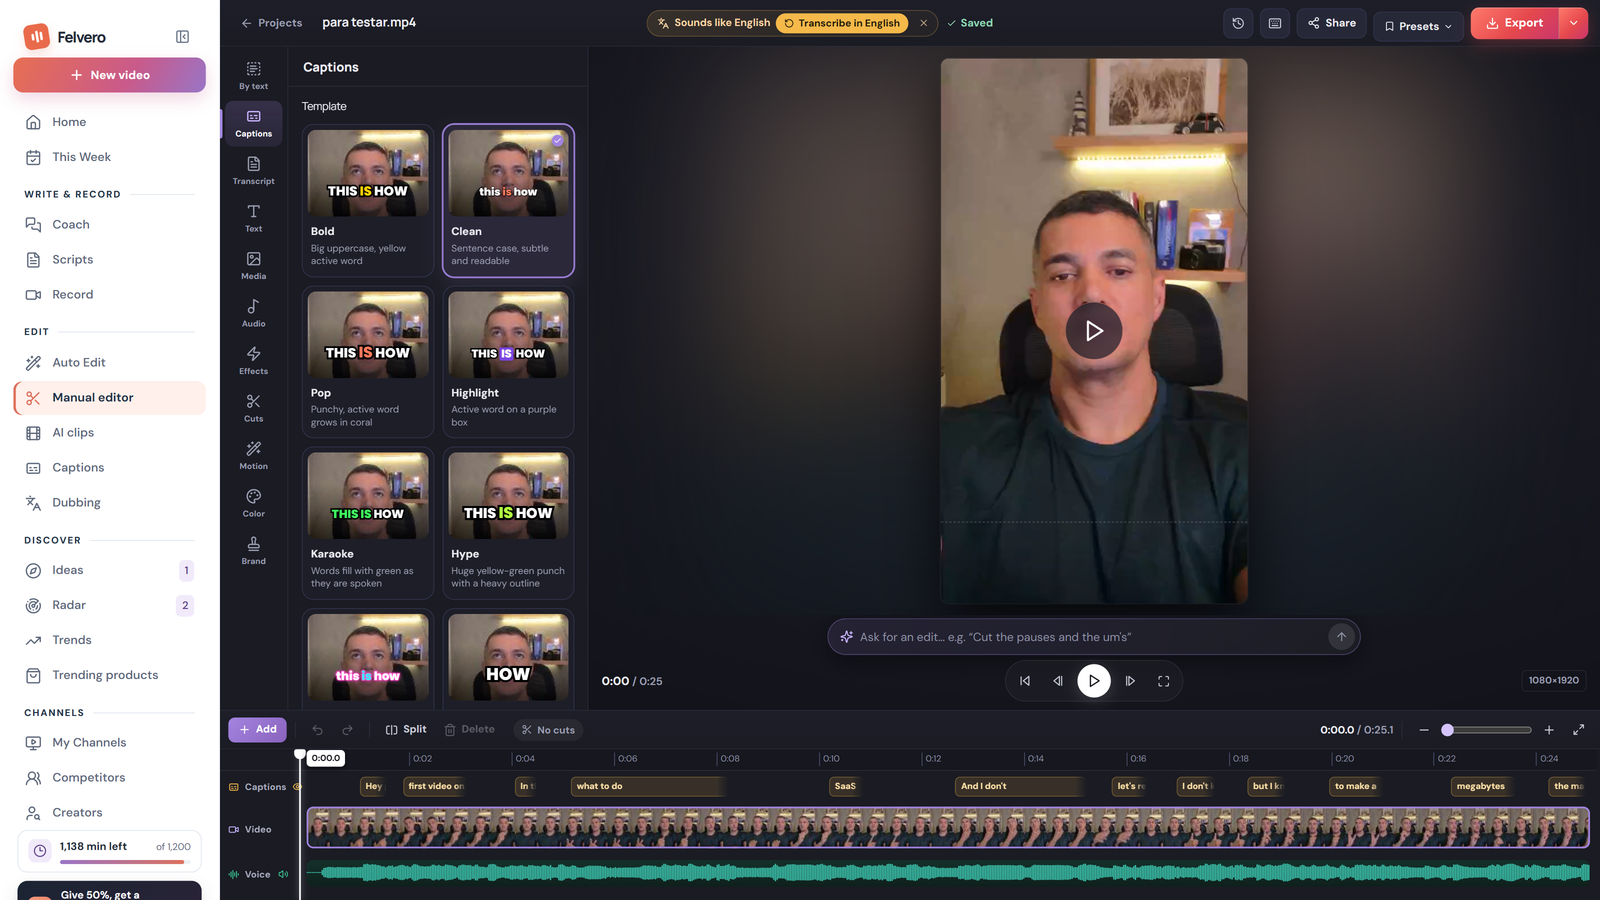Viewport: 1600px width, 900px height.
Task: Open the Audio tool panel
Action: [254, 313]
